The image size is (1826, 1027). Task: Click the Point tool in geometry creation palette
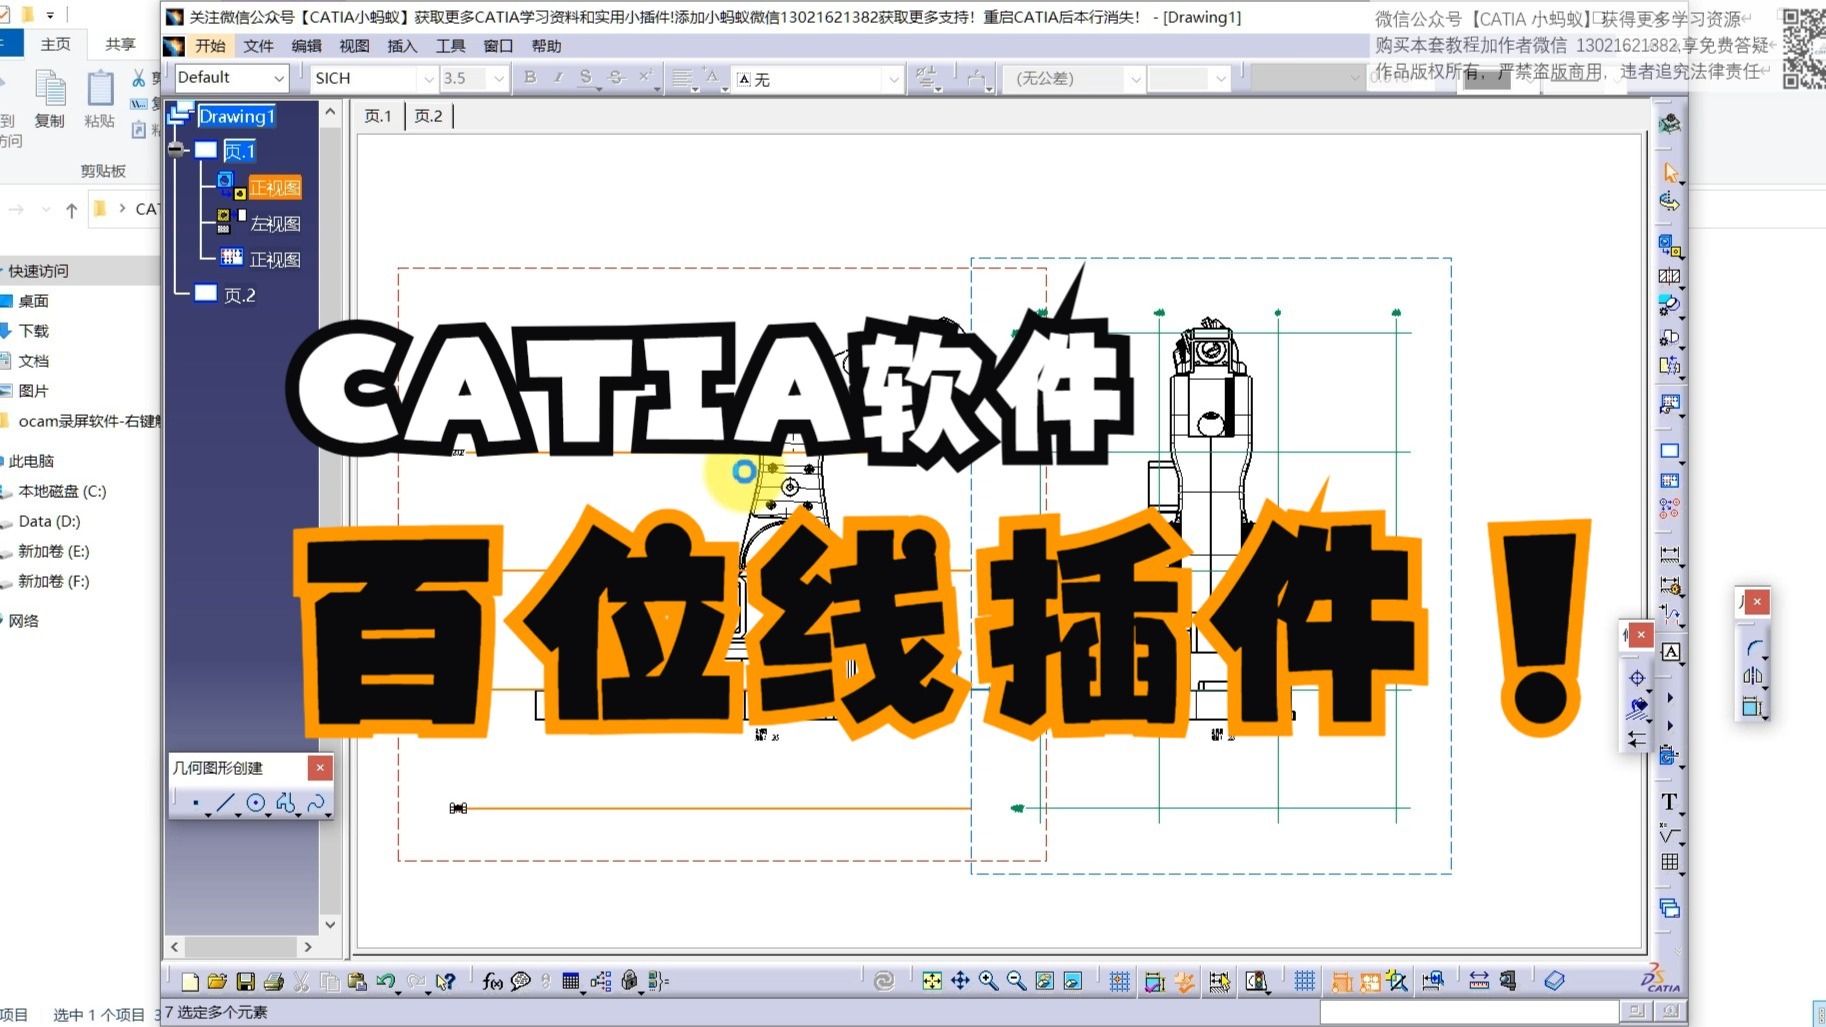pyautogui.click(x=196, y=803)
